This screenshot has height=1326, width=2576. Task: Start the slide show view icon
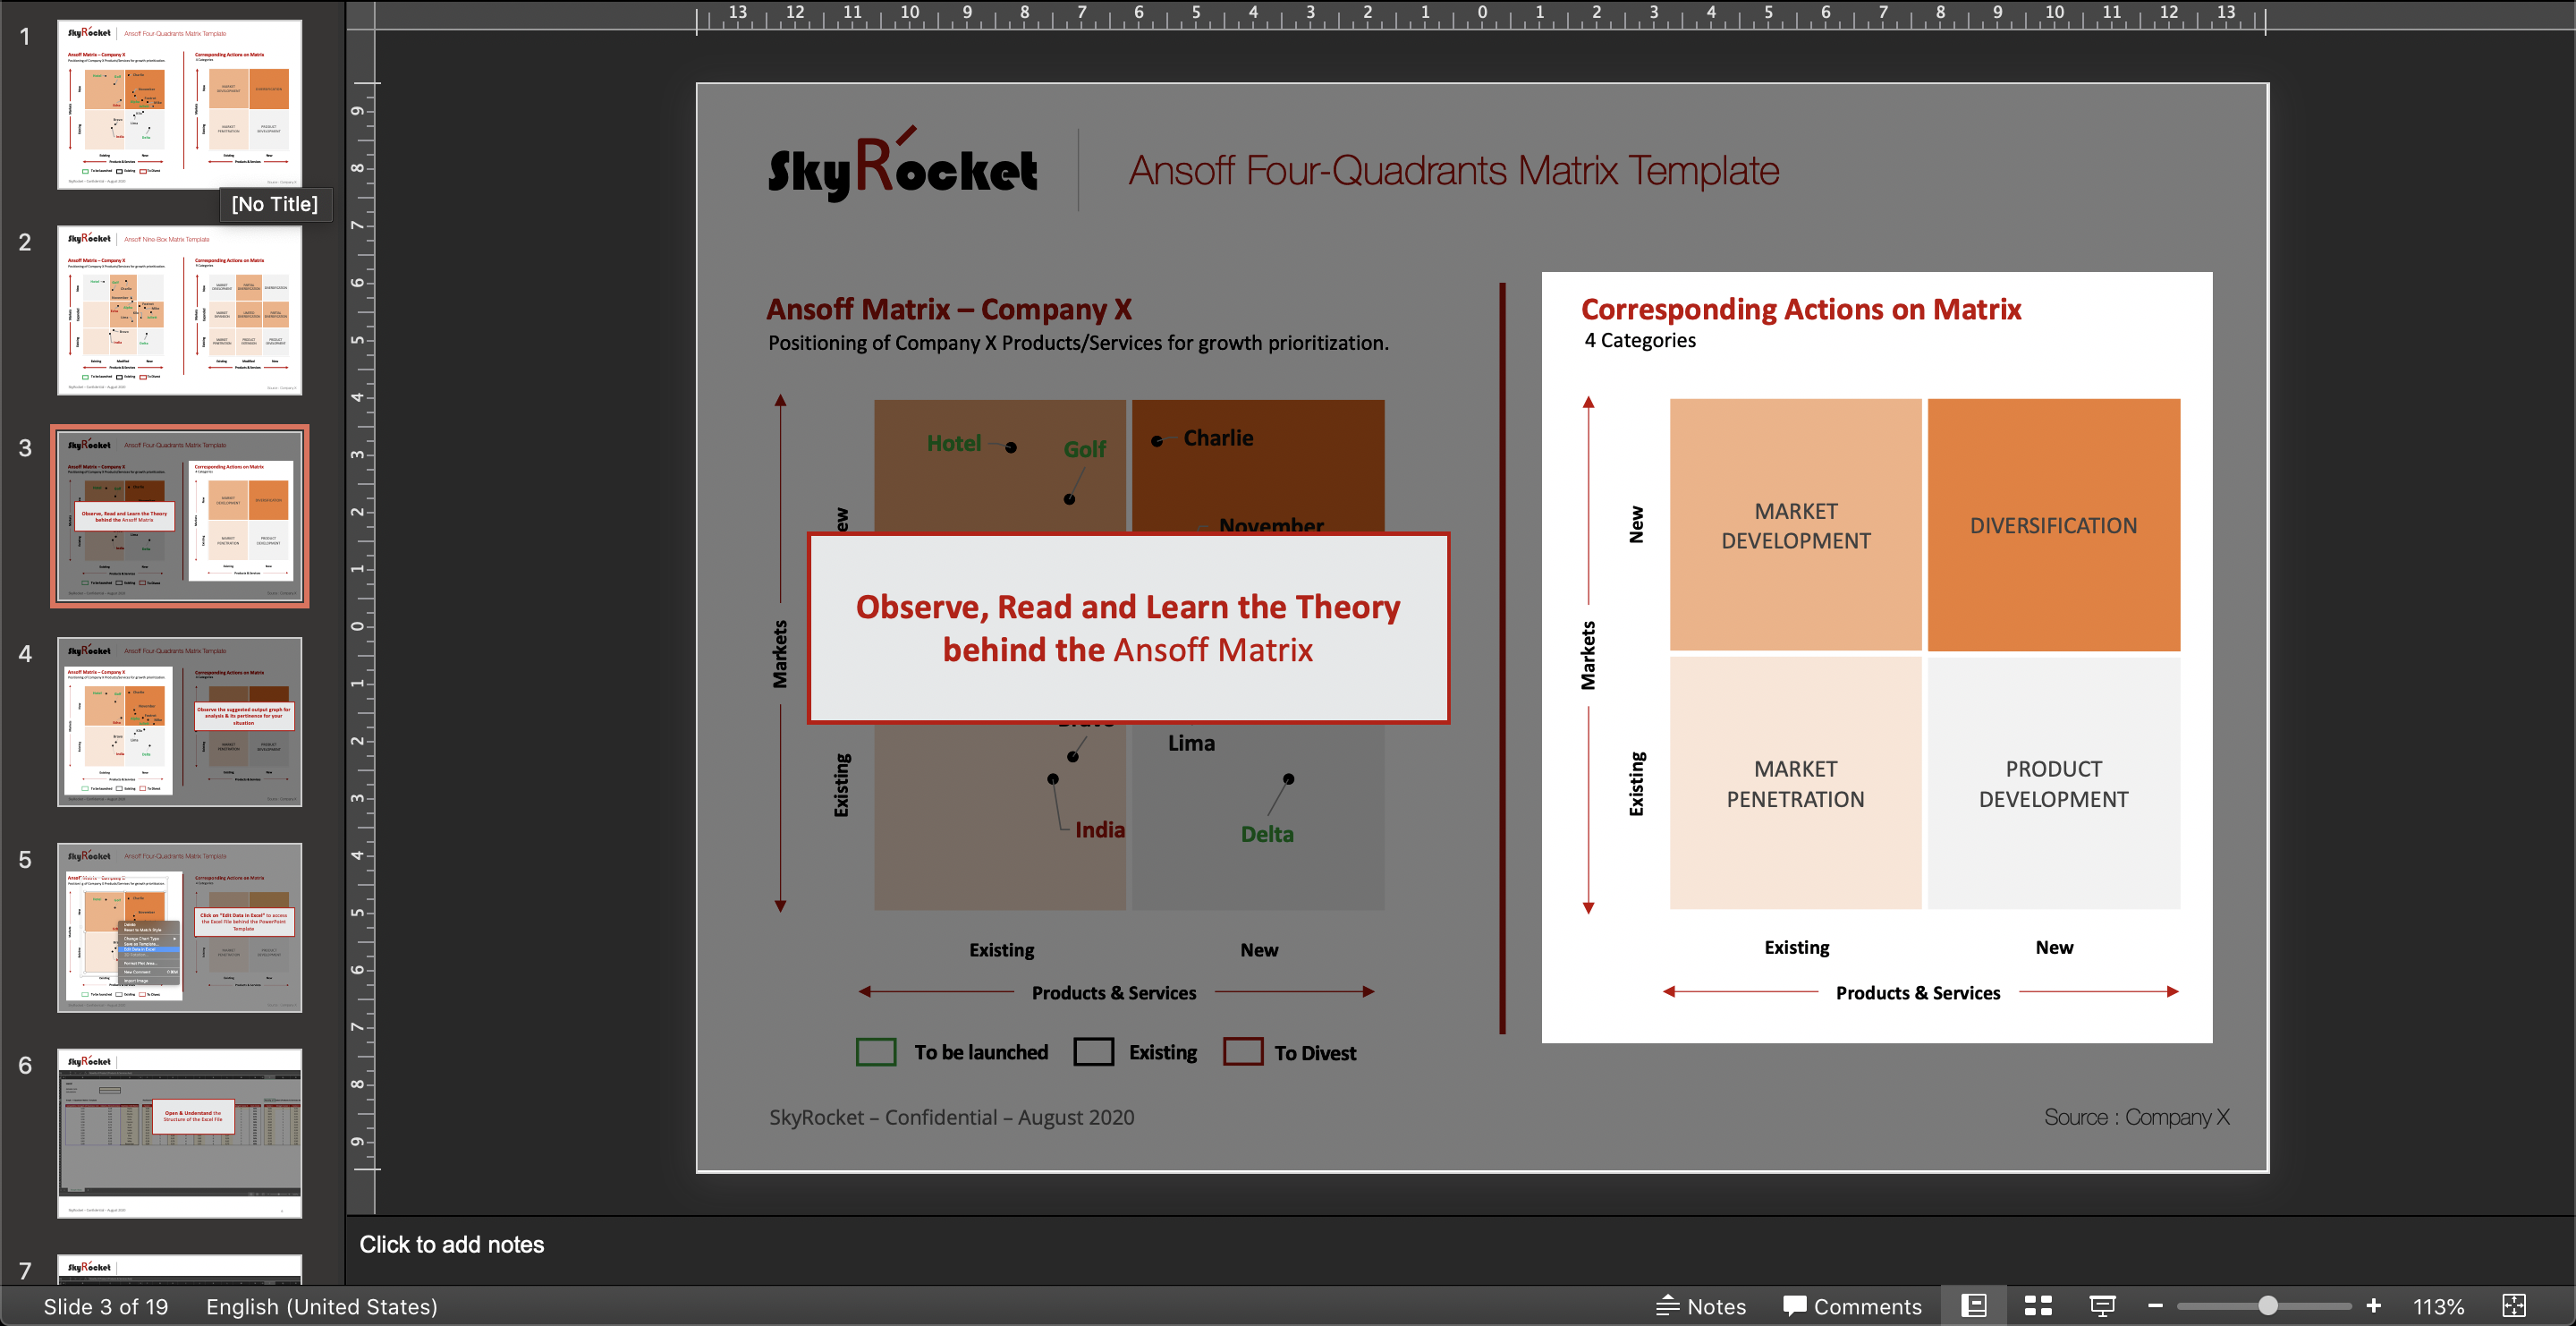[2102, 1306]
